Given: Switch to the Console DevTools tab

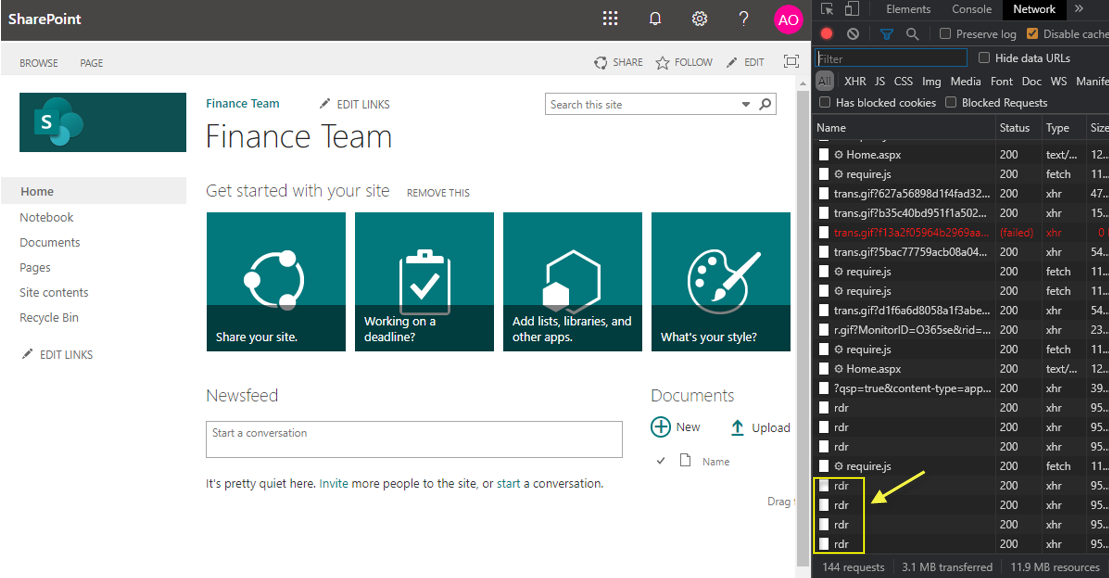Looking at the screenshot, I should pos(971,9).
